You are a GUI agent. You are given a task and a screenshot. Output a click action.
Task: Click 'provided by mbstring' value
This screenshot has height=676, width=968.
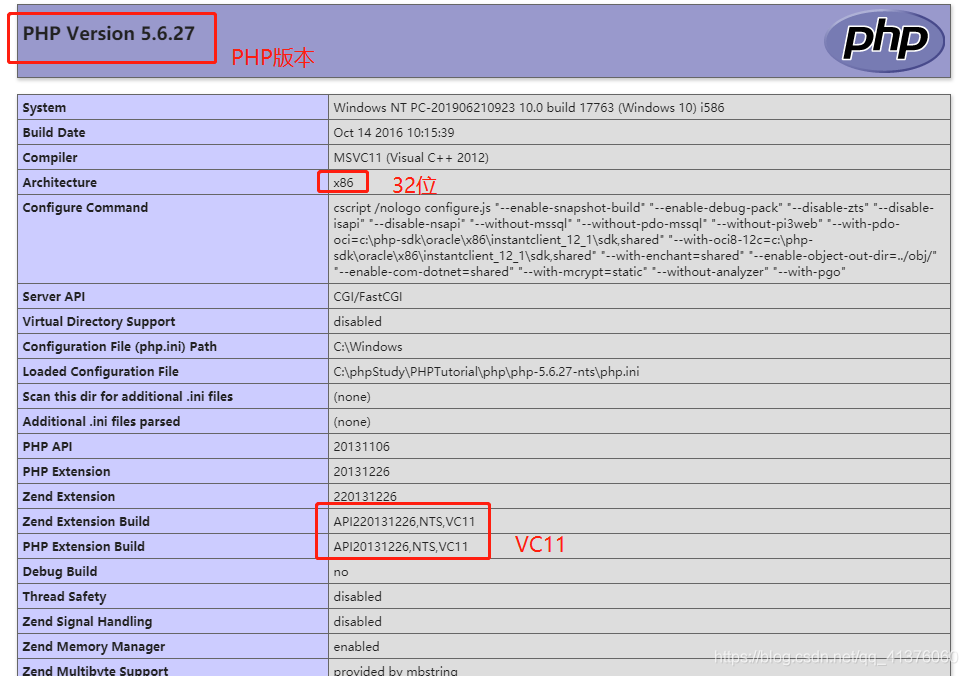pyautogui.click(x=396, y=670)
